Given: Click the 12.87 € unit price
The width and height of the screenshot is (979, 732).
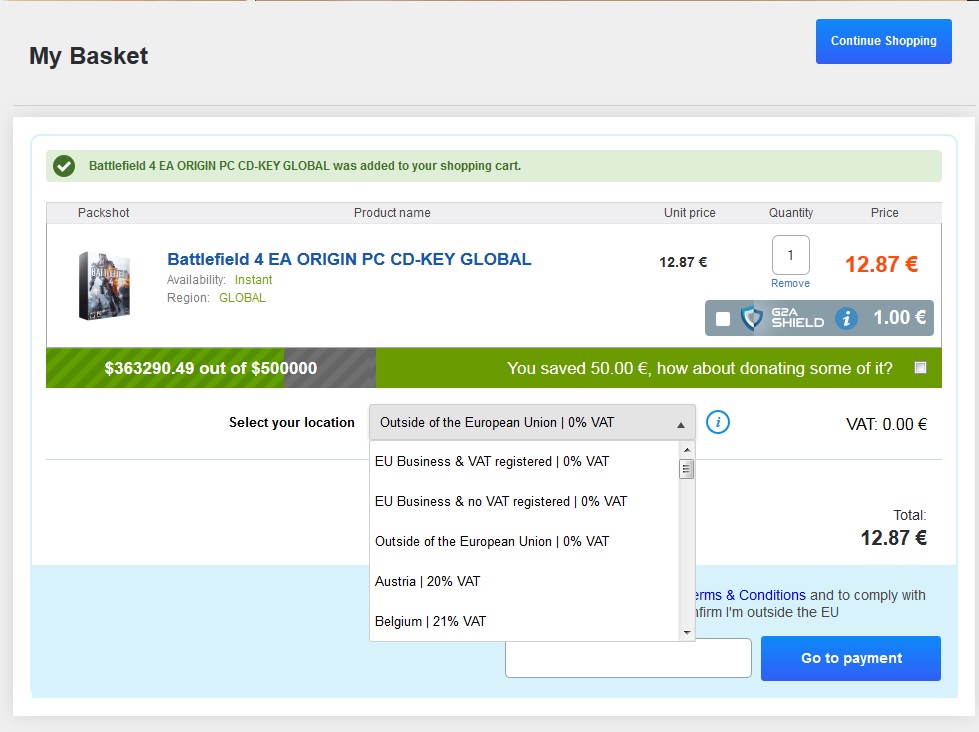Looking at the screenshot, I should [683, 262].
